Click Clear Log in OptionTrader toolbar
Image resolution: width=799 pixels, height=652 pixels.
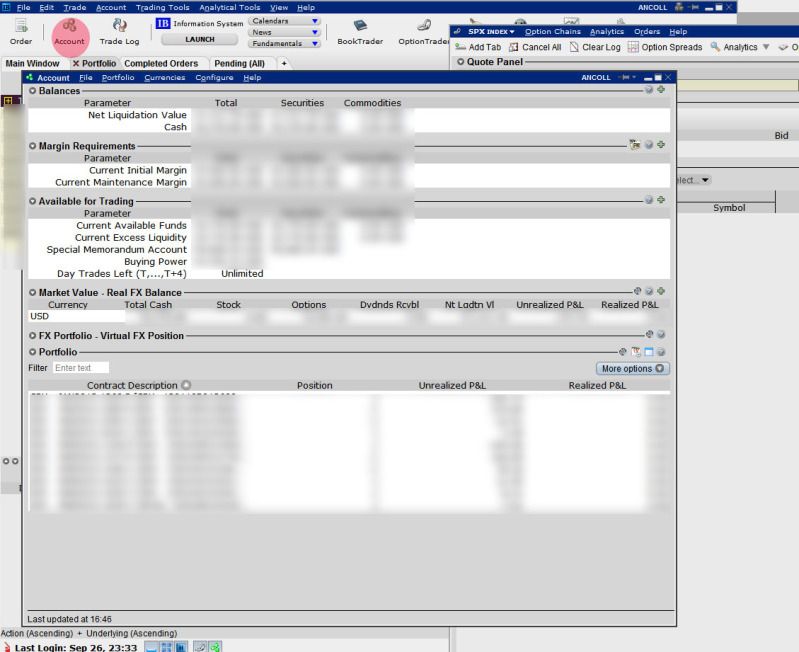(x=595, y=47)
